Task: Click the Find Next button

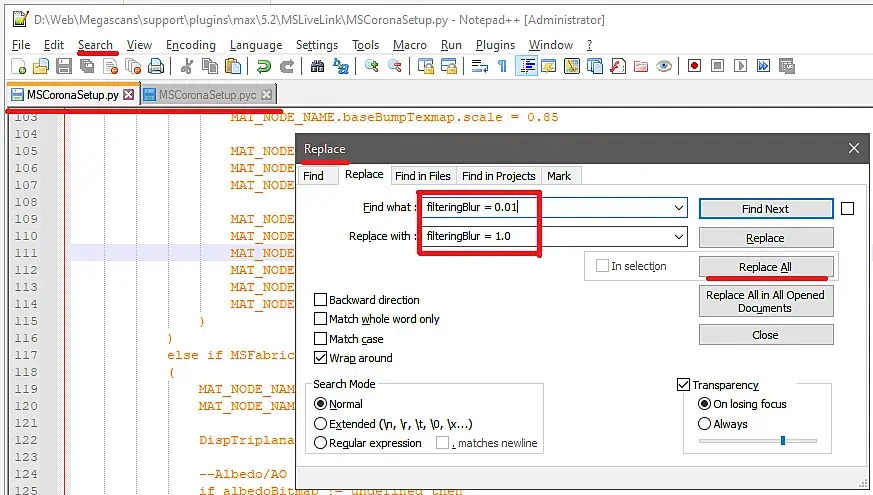Action: pyautogui.click(x=766, y=209)
